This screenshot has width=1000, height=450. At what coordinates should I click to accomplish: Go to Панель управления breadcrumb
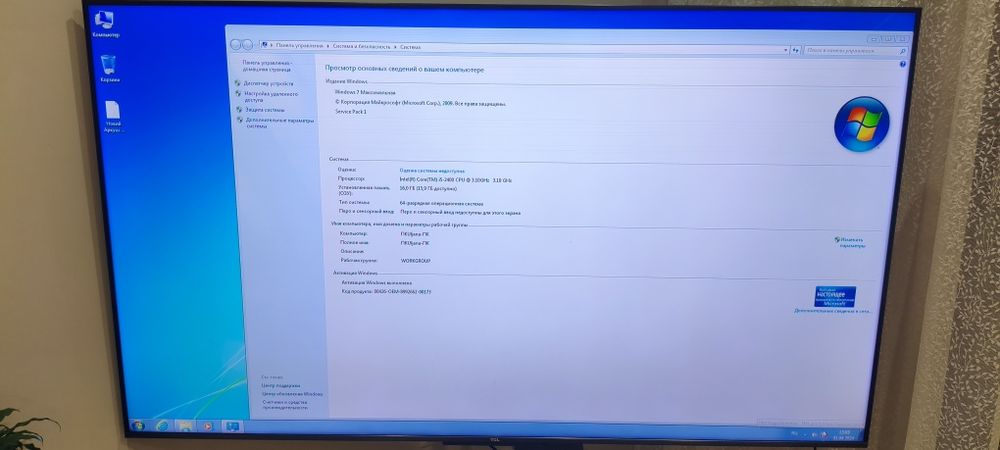coord(299,46)
